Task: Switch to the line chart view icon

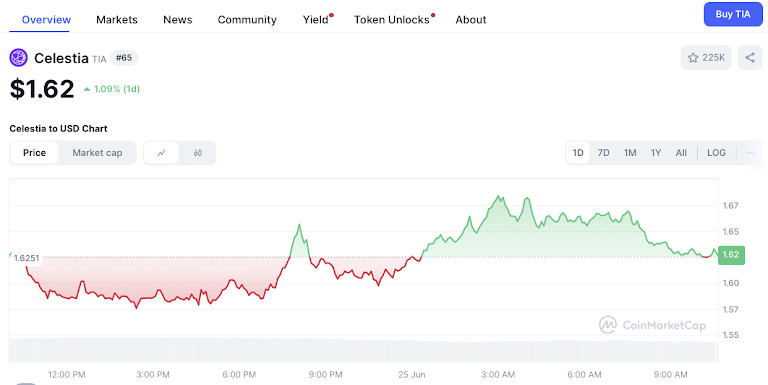Action: [161, 153]
